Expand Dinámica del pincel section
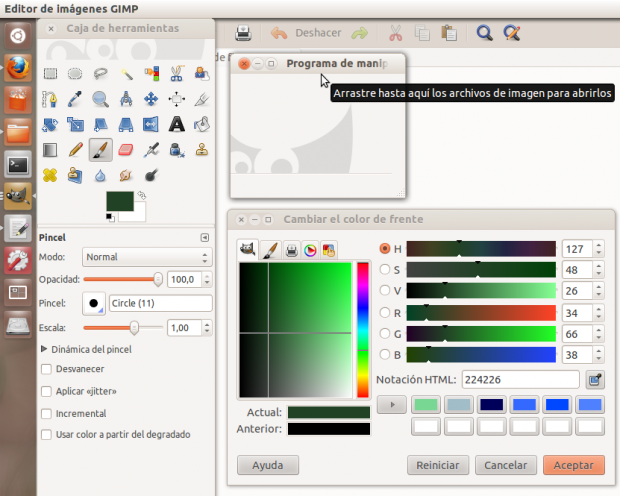Viewport: 620px width, 496px height. 44,349
